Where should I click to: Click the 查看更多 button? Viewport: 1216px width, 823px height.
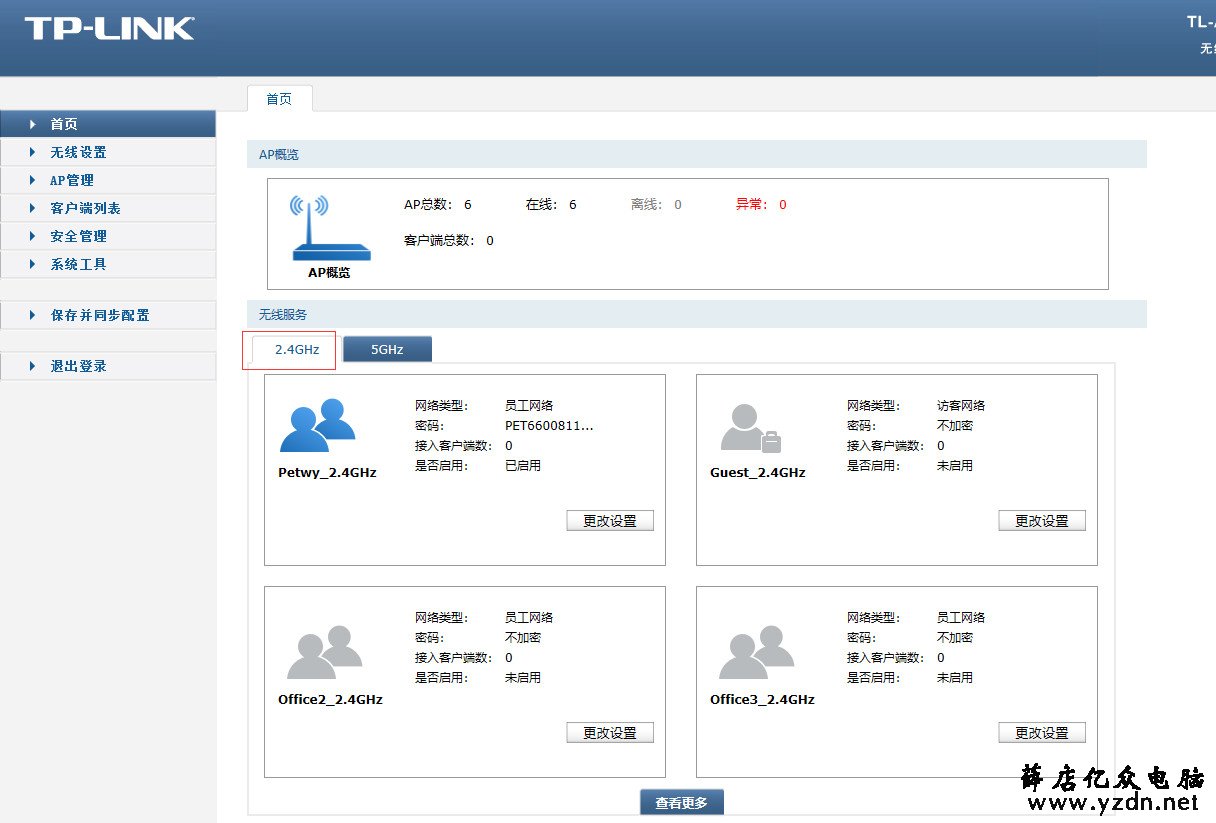click(x=681, y=803)
